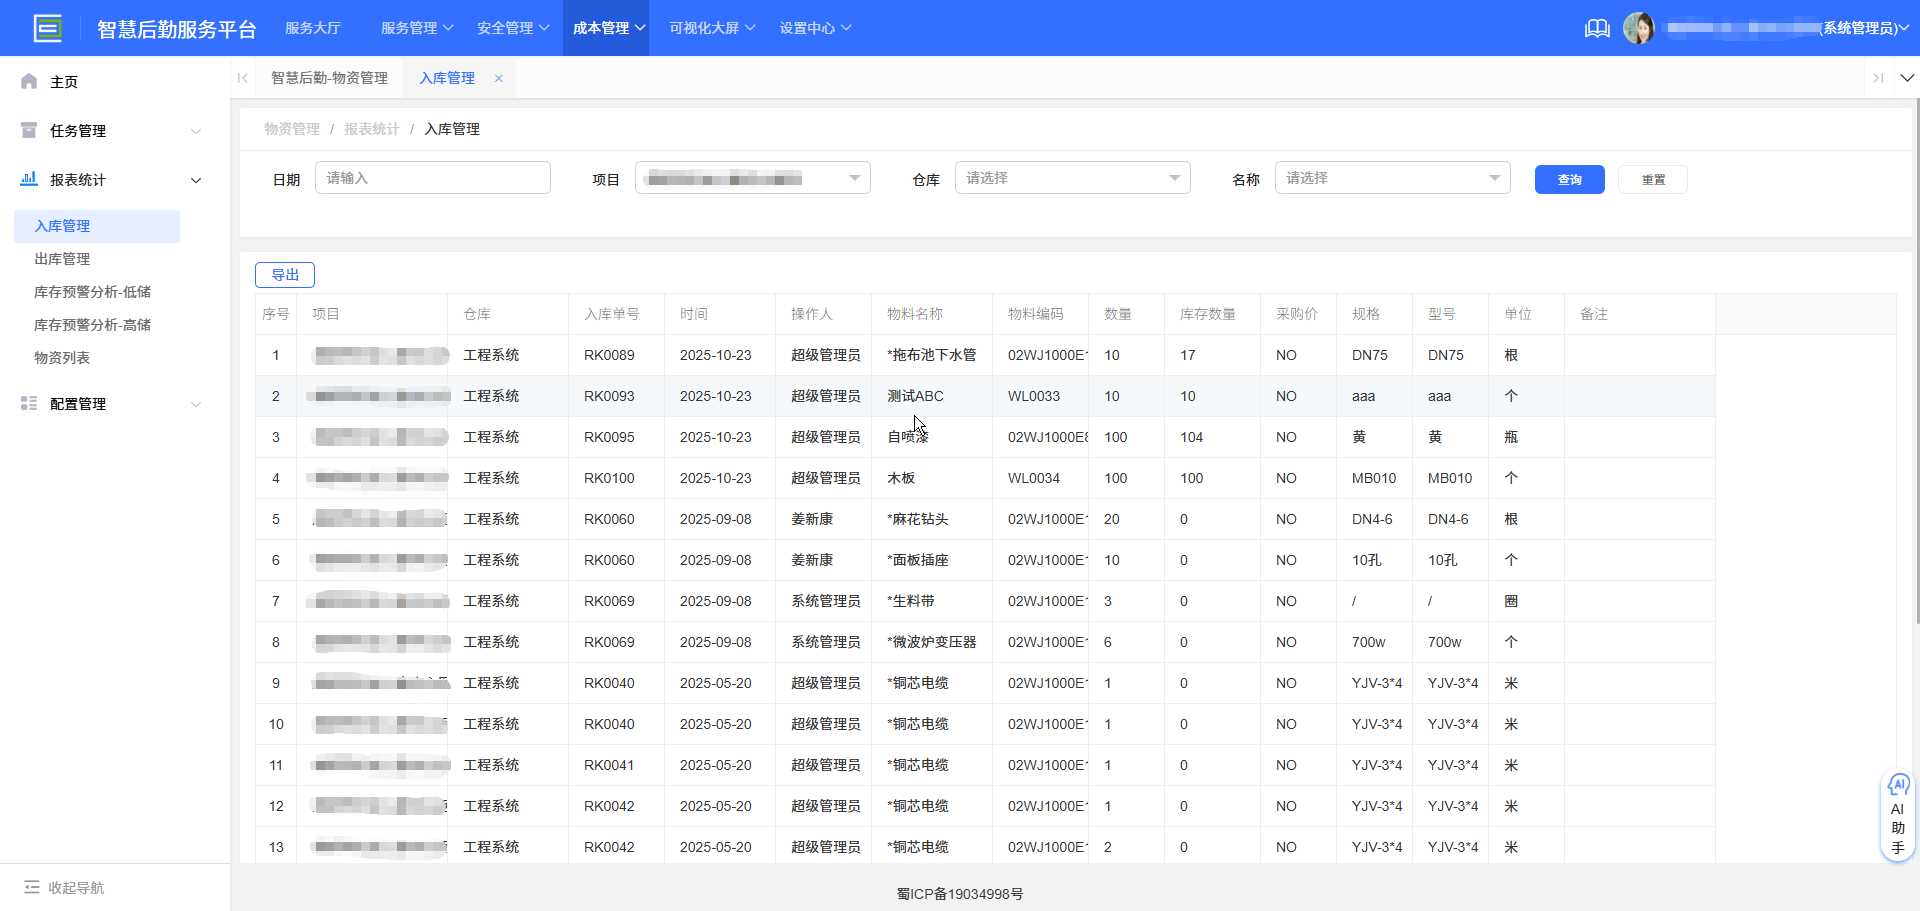1920x911 pixels.
Task: Click the 日期 date input field
Action: (433, 177)
